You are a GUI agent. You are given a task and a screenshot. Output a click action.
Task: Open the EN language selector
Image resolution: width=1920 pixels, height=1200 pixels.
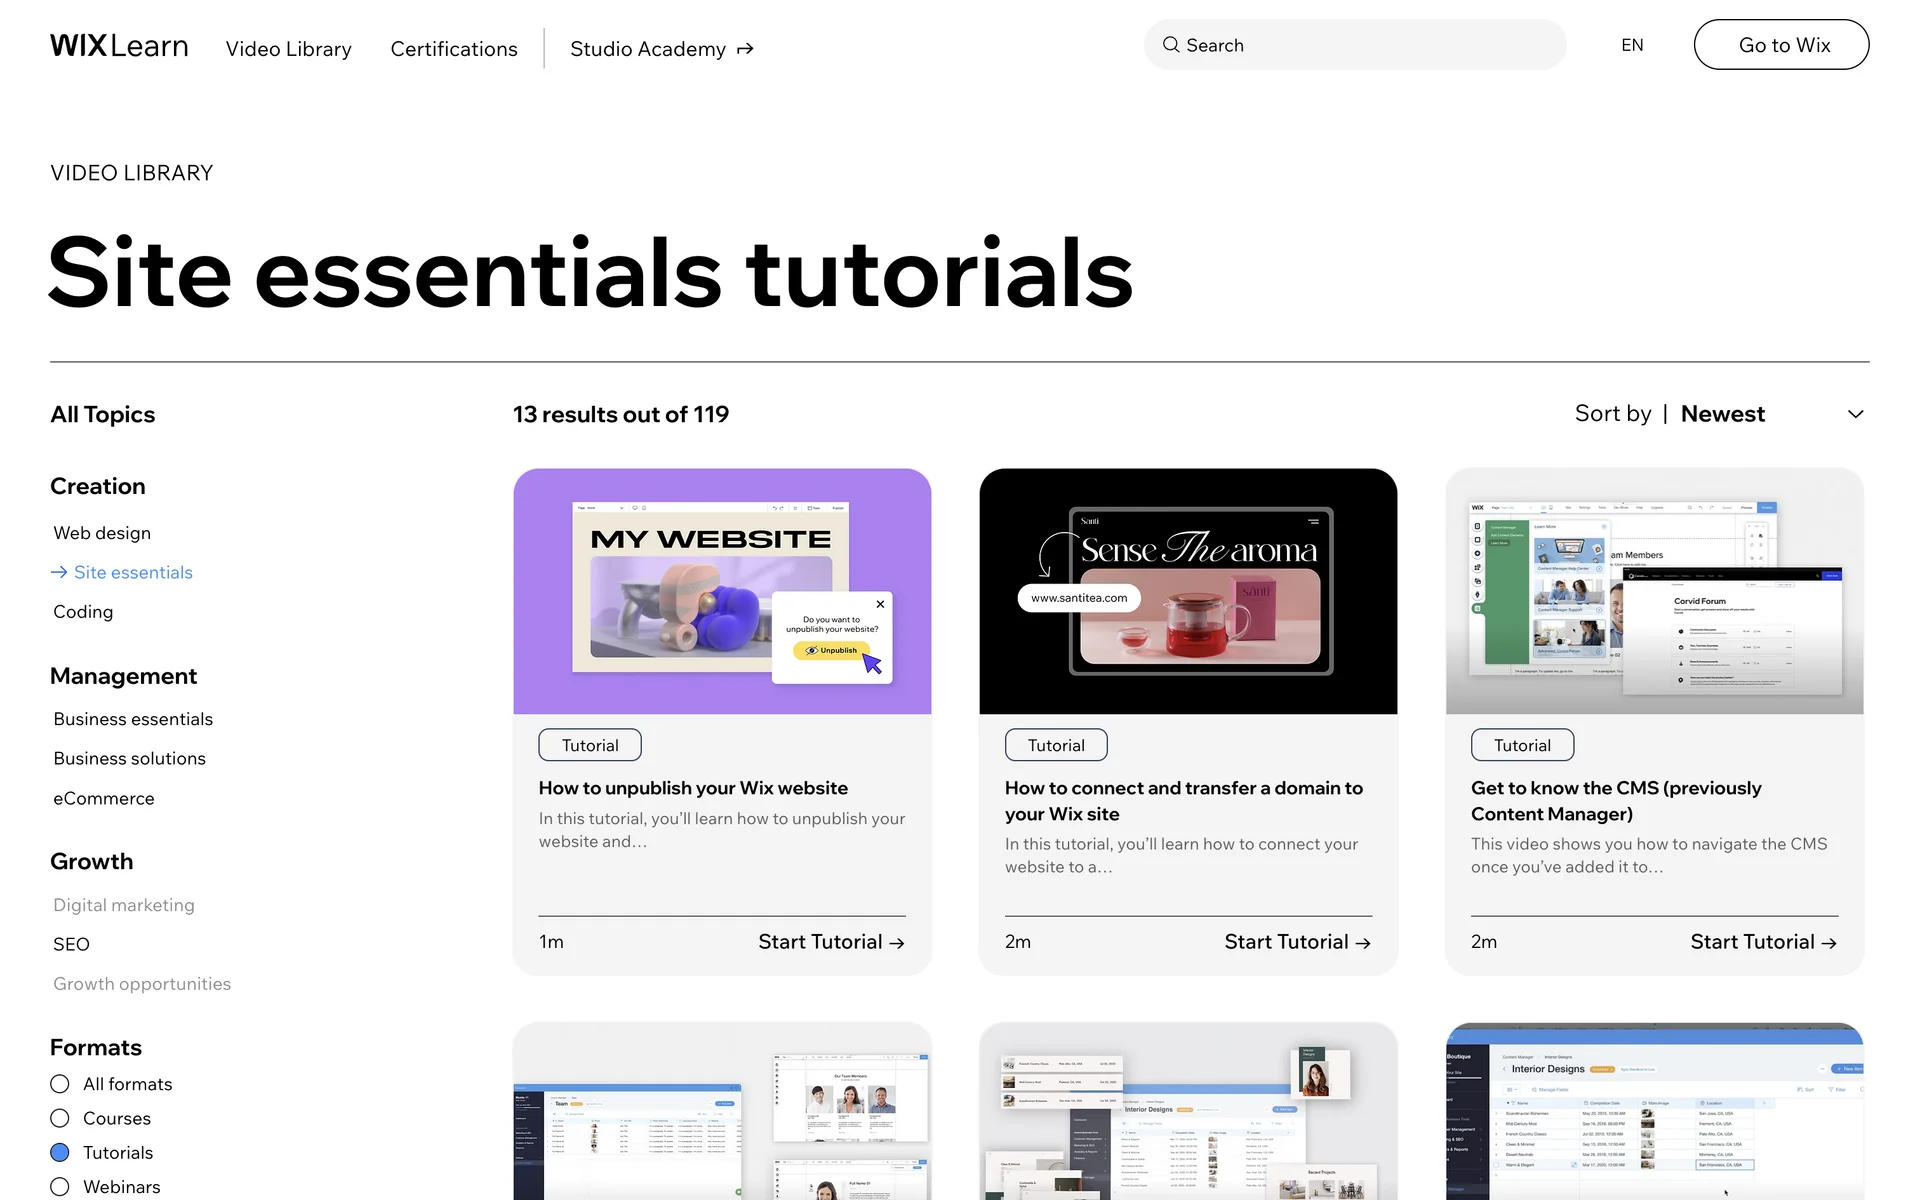(1632, 45)
